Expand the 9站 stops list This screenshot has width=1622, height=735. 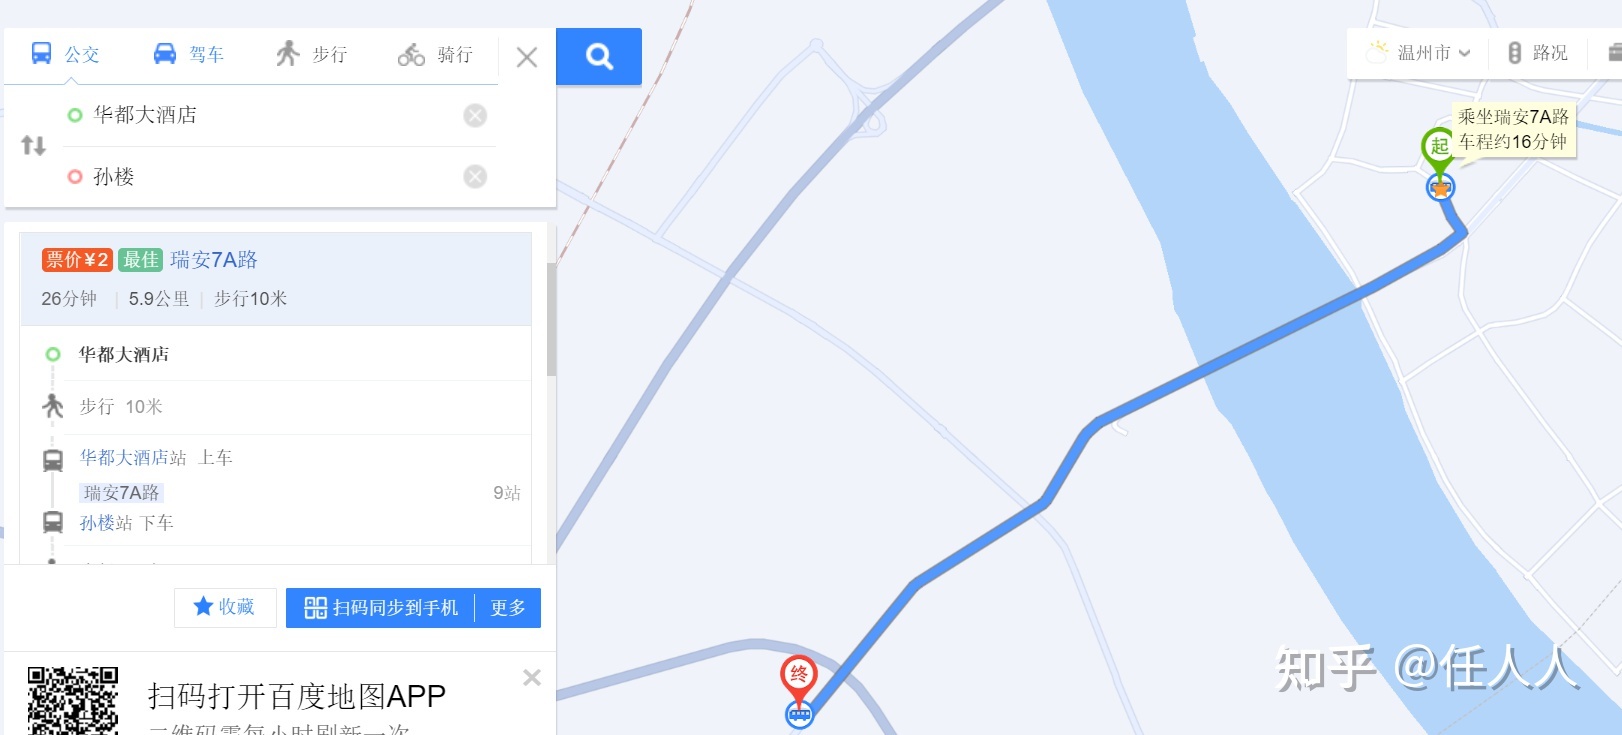coord(507,493)
